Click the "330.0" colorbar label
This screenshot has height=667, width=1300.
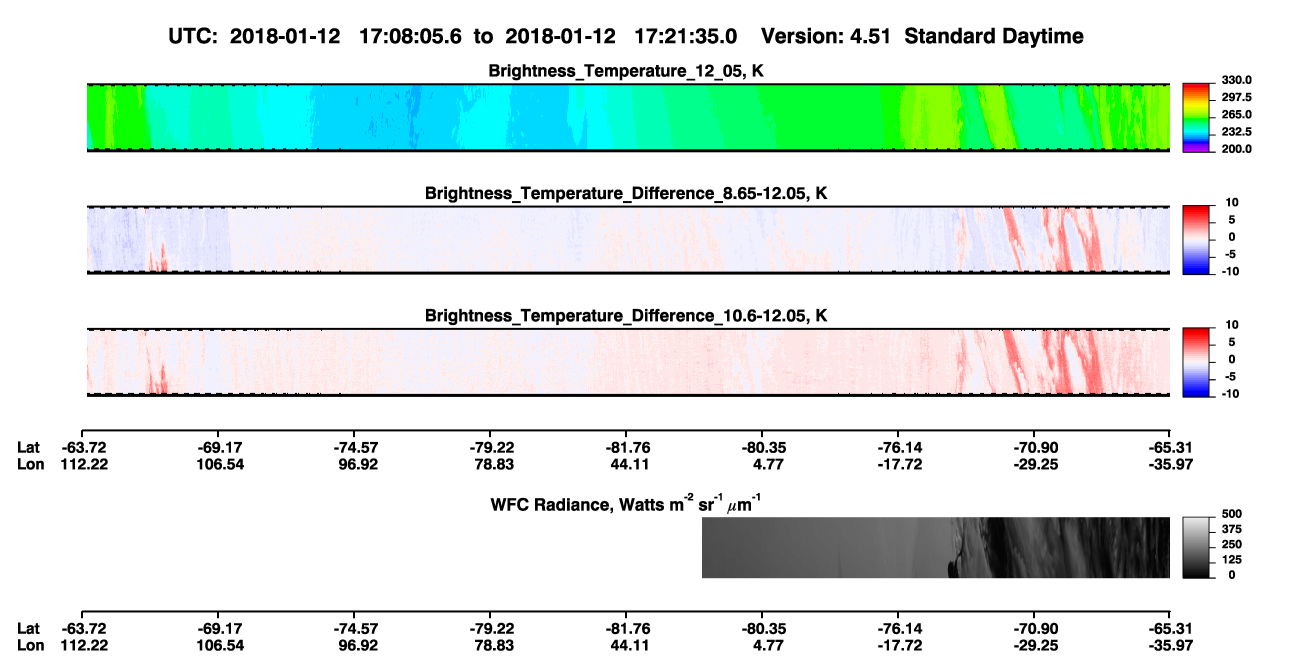(1237, 80)
